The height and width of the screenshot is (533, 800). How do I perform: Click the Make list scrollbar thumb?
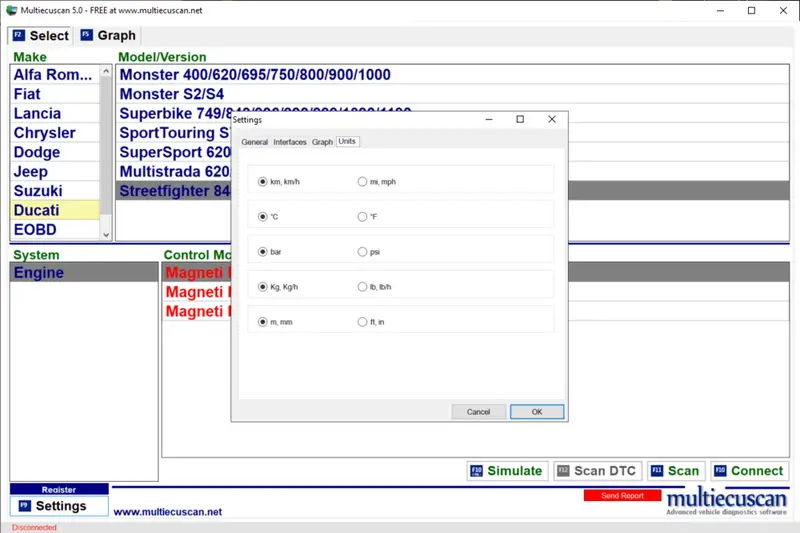106,145
